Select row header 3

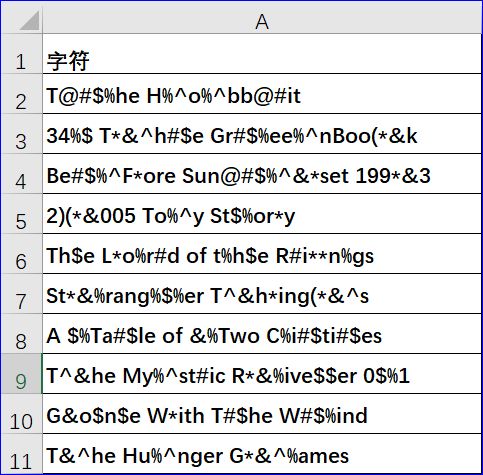click(22, 134)
